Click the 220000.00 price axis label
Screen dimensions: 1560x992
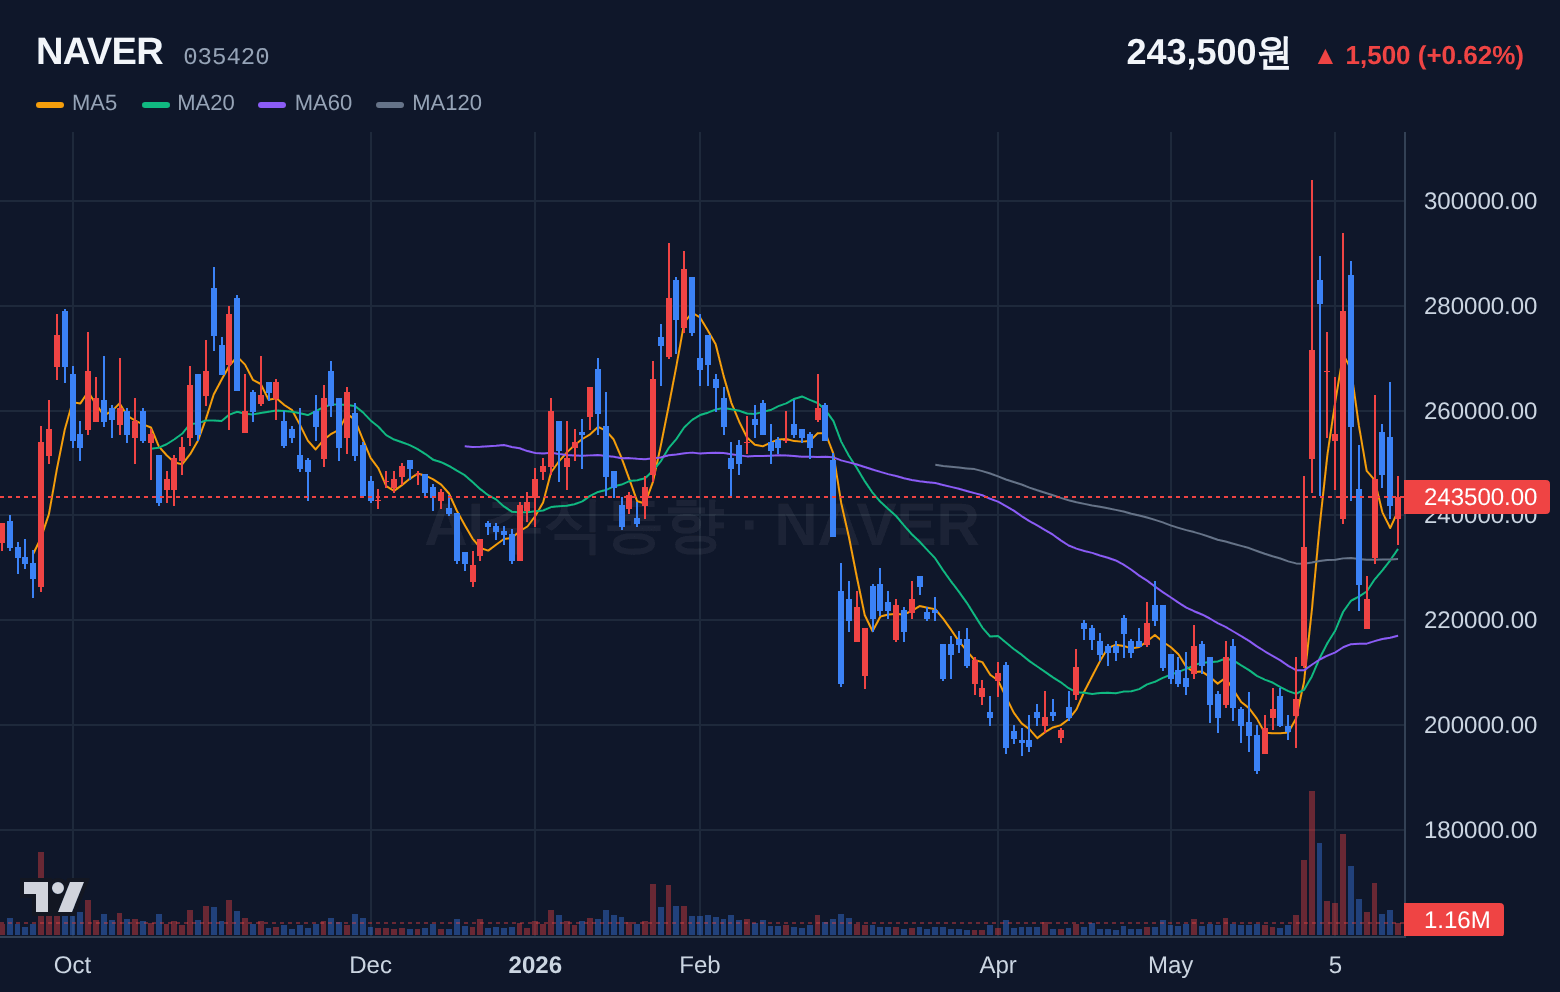pos(1480,620)
